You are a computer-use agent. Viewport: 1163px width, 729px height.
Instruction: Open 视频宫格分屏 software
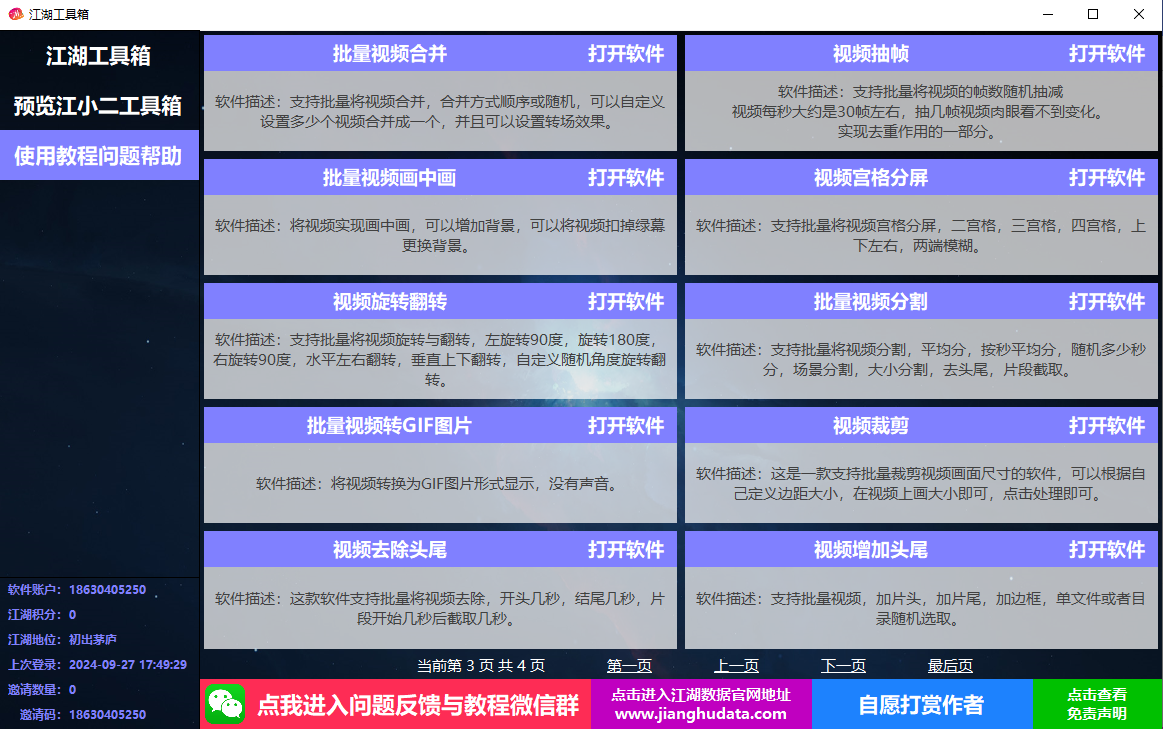[1106, 177]
